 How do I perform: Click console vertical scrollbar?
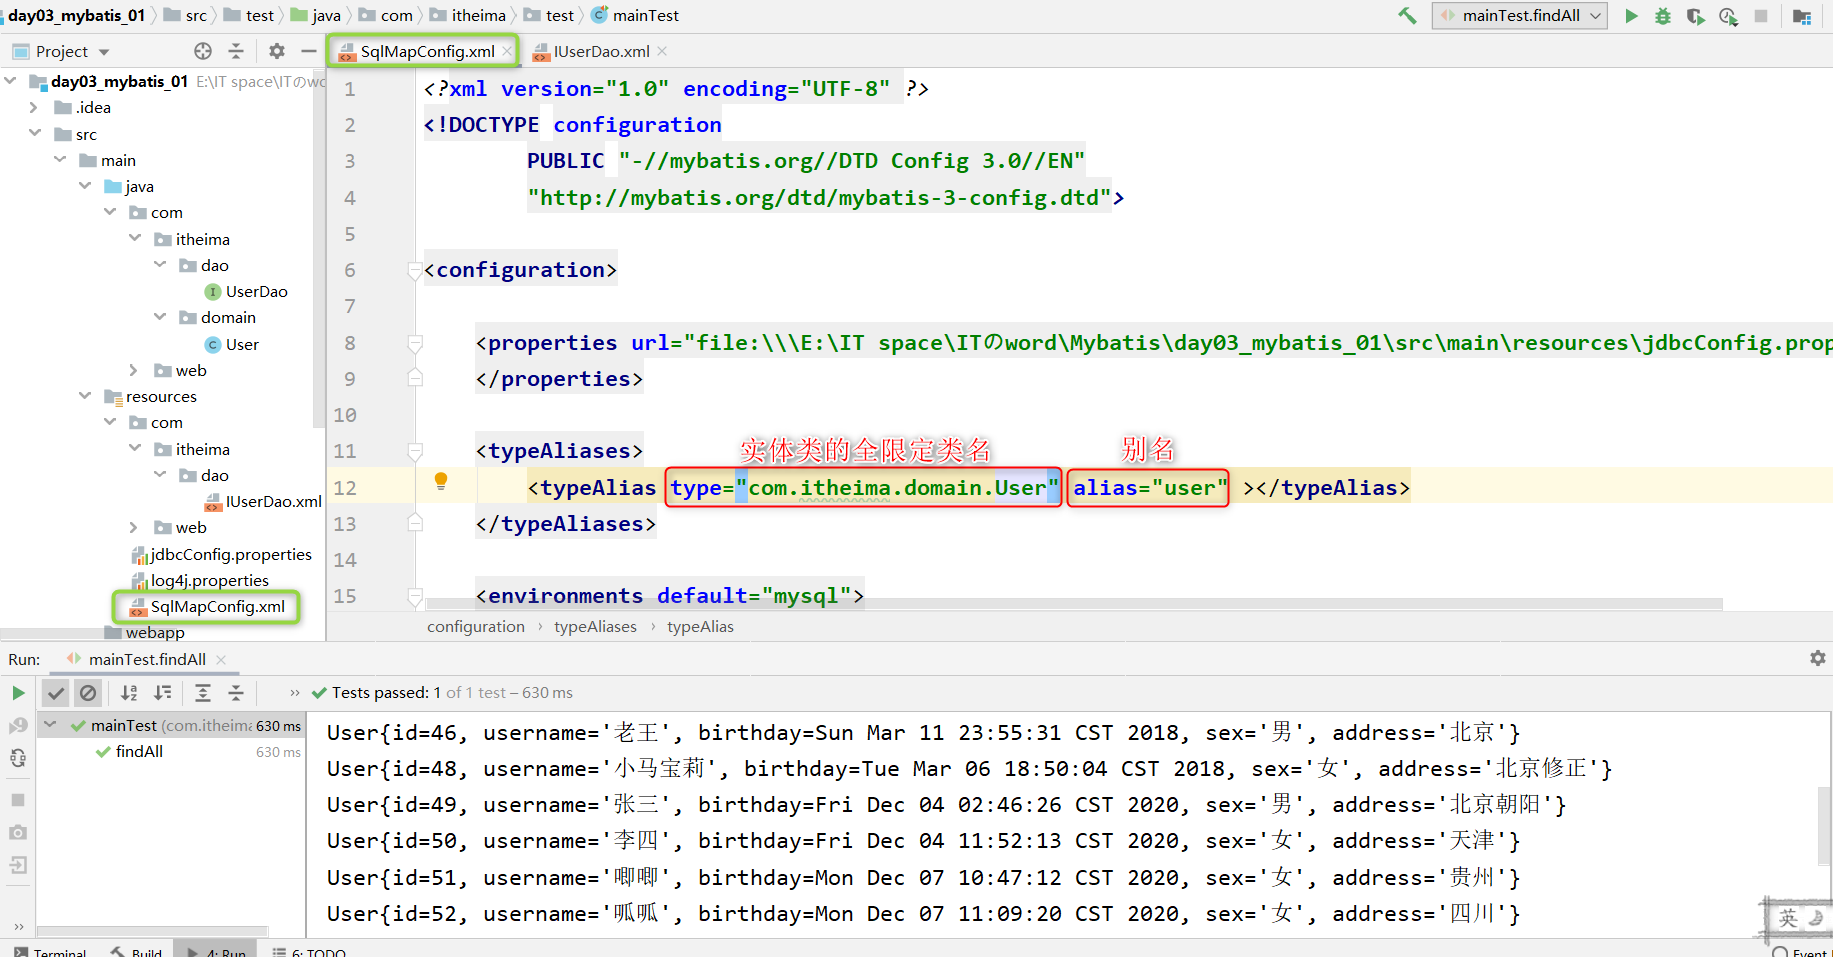1823,825
